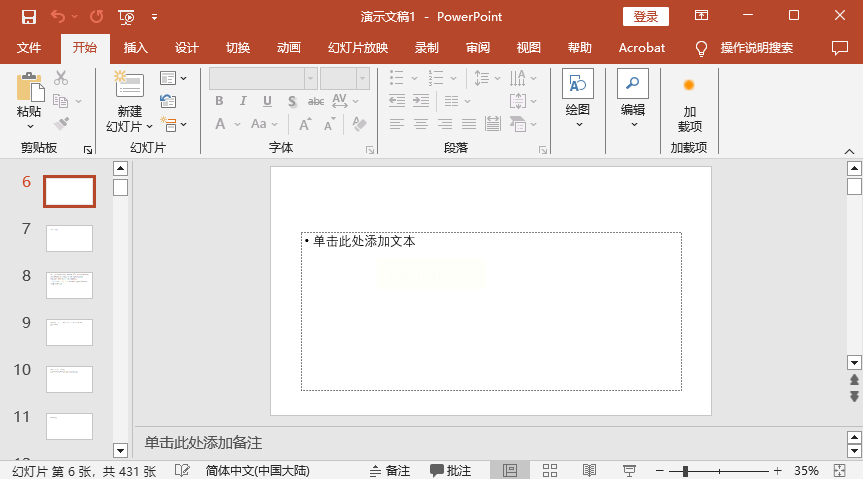Toggle the Notes (备注) pane
Viewport: 863px width, 479px height.
click(x=390, y=470)
